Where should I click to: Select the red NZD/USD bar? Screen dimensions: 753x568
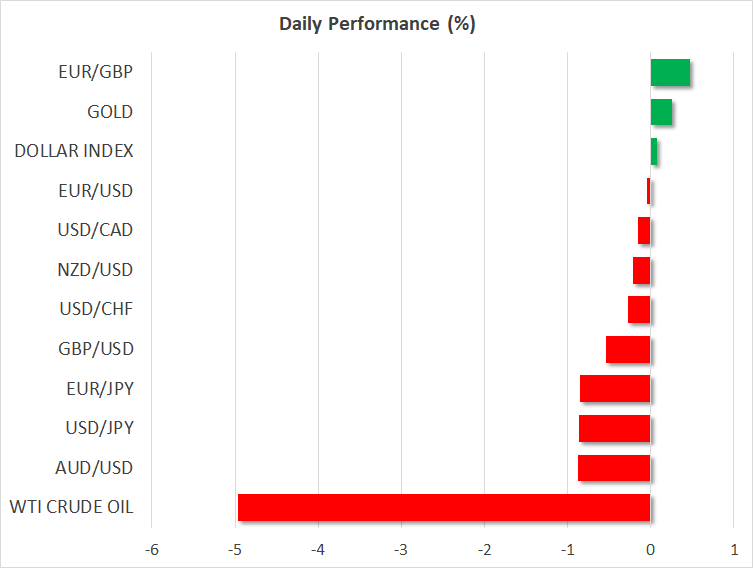tap(641, 270)
